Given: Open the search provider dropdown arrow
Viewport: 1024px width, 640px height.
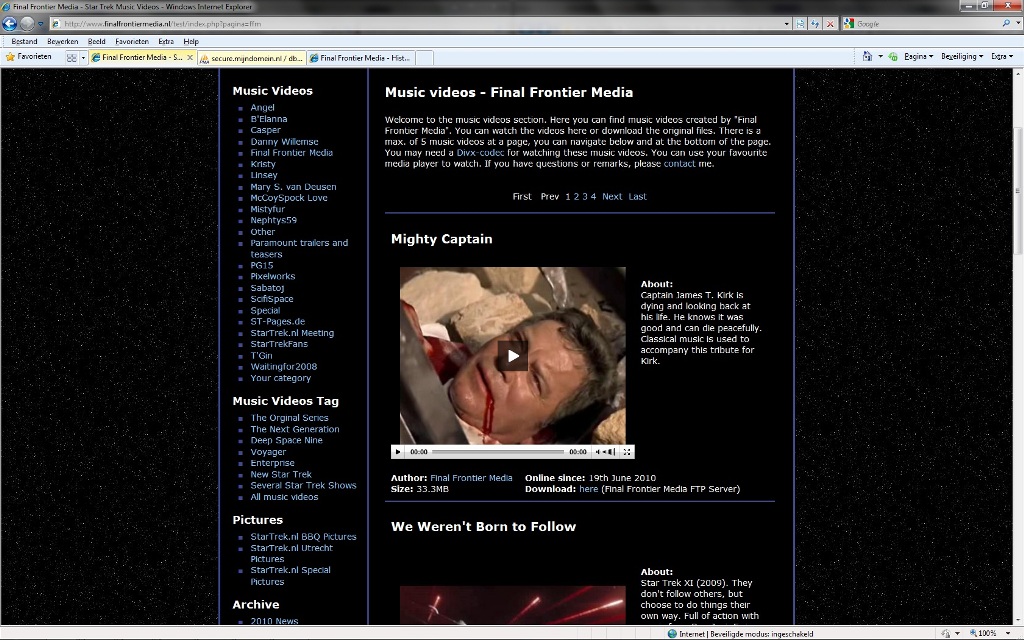Looking at the screenshot, I should coord(1016,24).
